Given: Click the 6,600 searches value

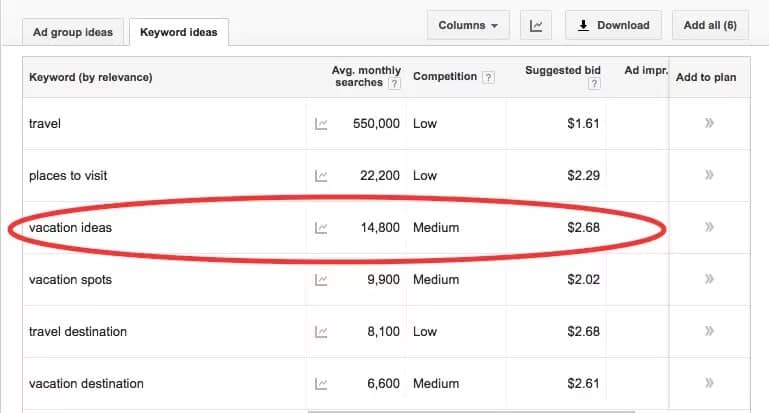Looking at the screenshot, I should click(383, 384).
